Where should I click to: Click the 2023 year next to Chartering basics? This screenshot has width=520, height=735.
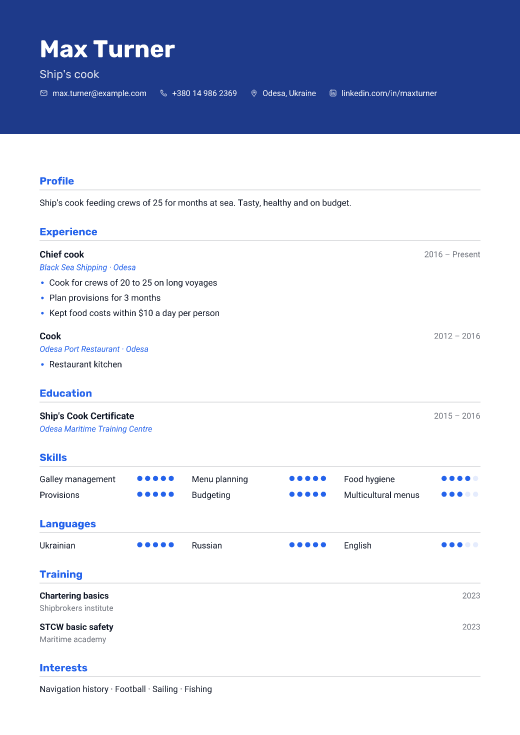[471, 596]
